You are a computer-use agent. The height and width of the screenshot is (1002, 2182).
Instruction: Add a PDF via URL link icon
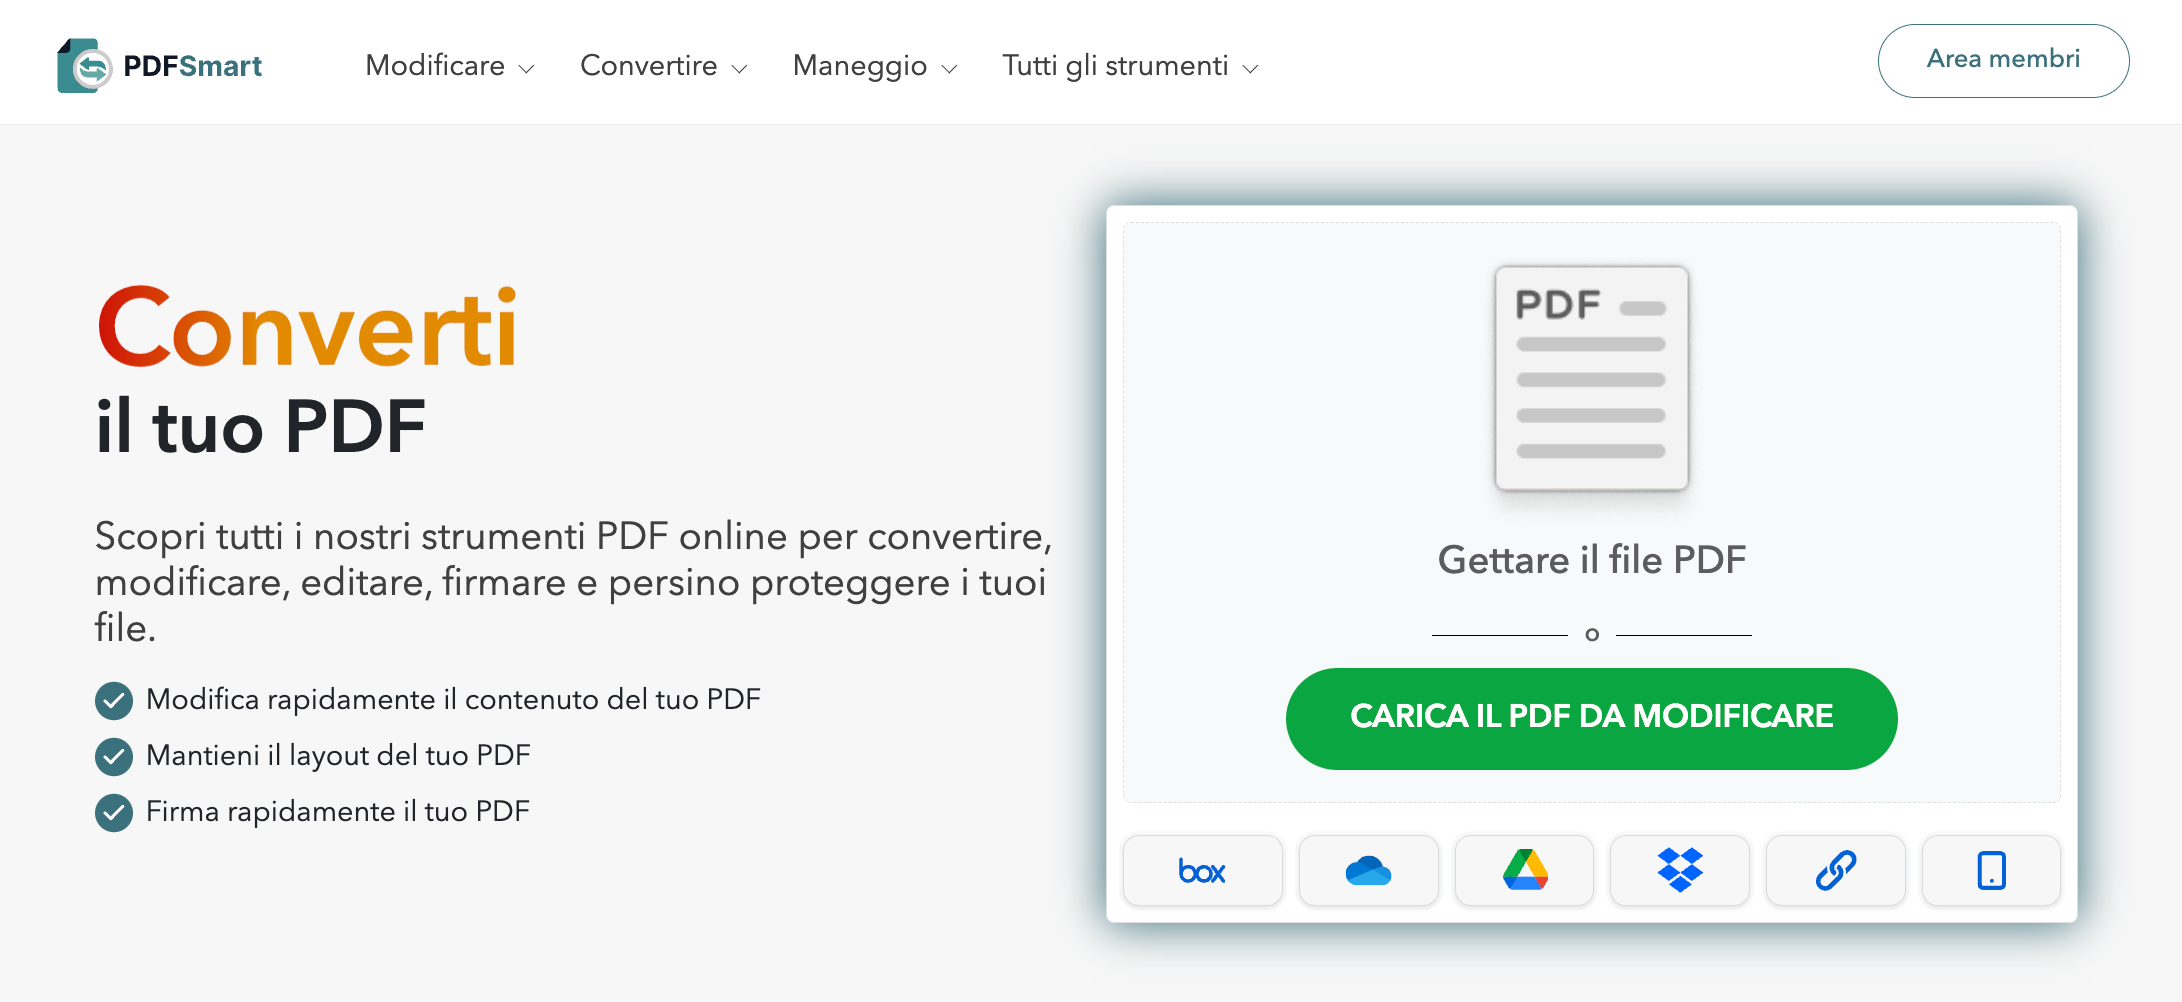coord(1835,870)
